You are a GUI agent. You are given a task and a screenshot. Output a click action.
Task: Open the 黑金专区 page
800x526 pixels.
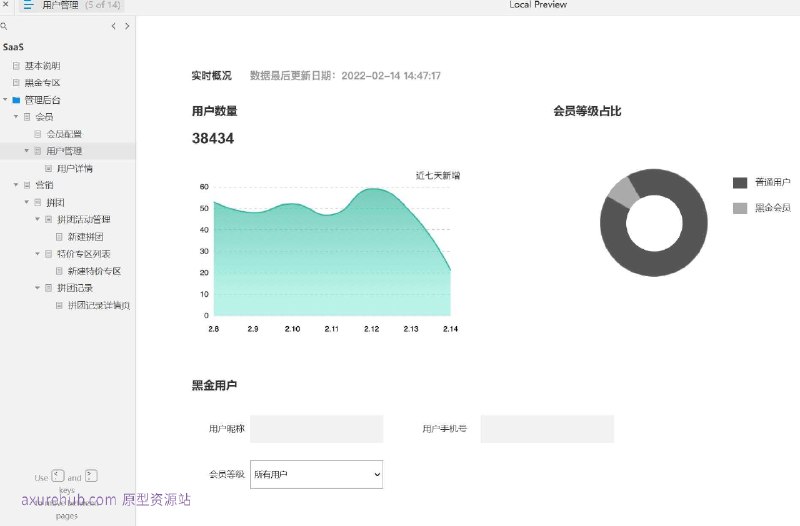coord(42,83)
